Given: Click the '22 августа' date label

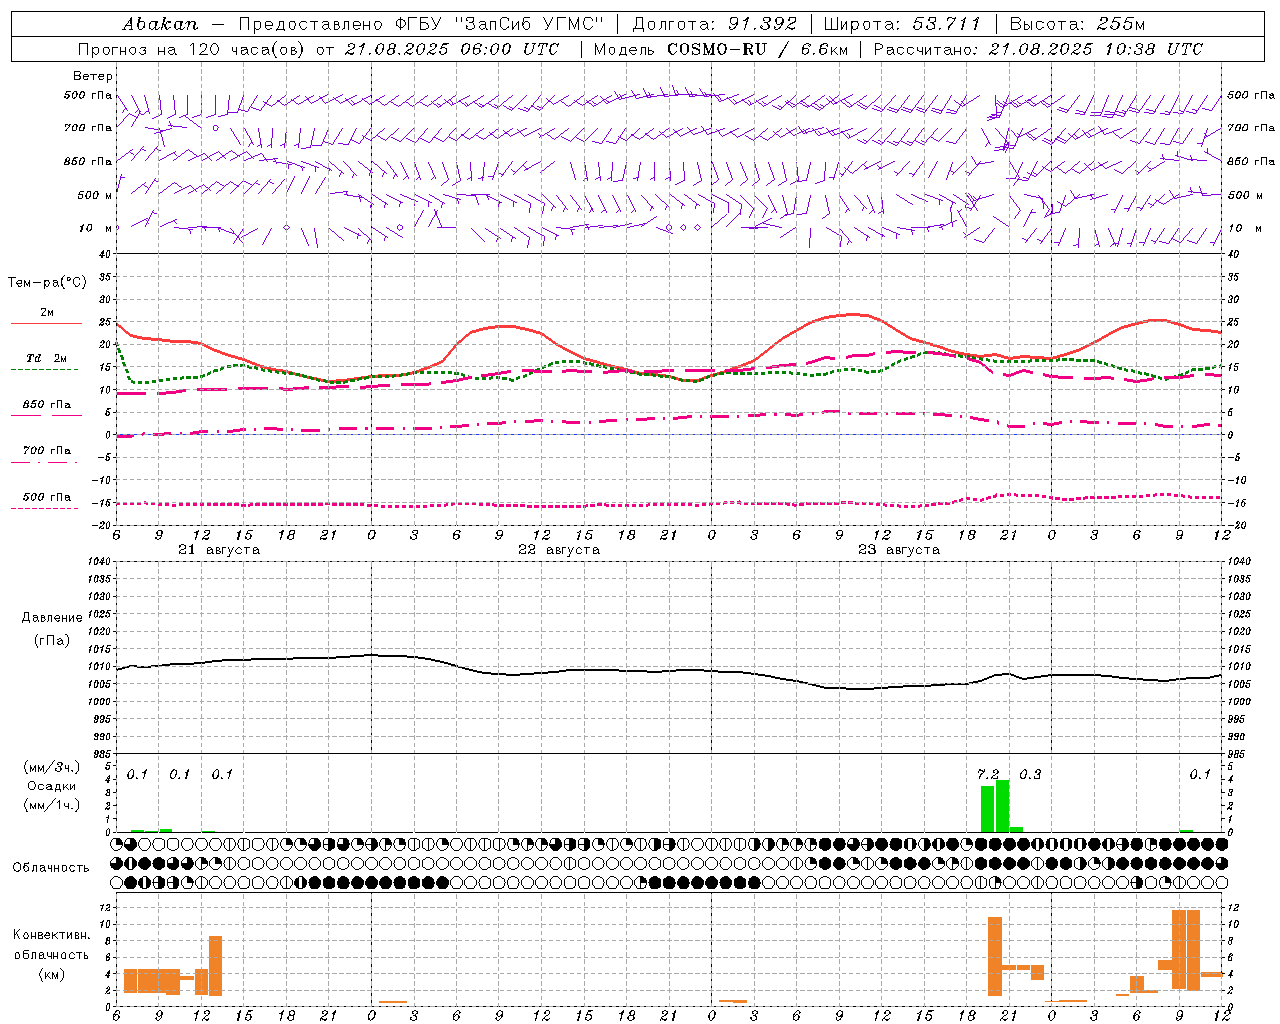Looking at the screenshot, I should [559, 550].
